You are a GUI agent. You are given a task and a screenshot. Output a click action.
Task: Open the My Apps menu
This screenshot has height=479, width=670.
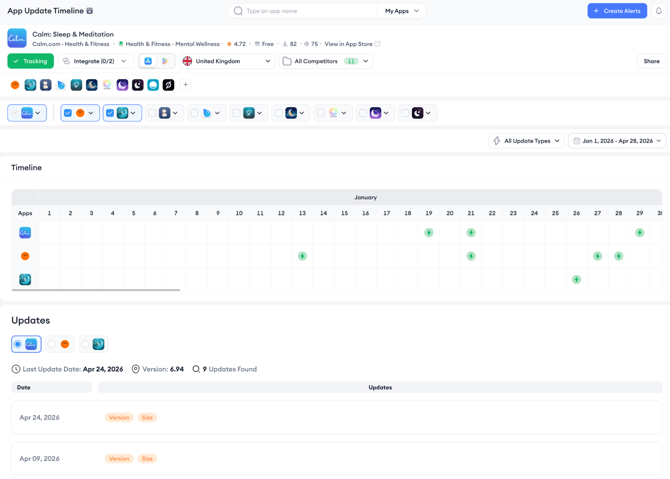coord(402,11)
